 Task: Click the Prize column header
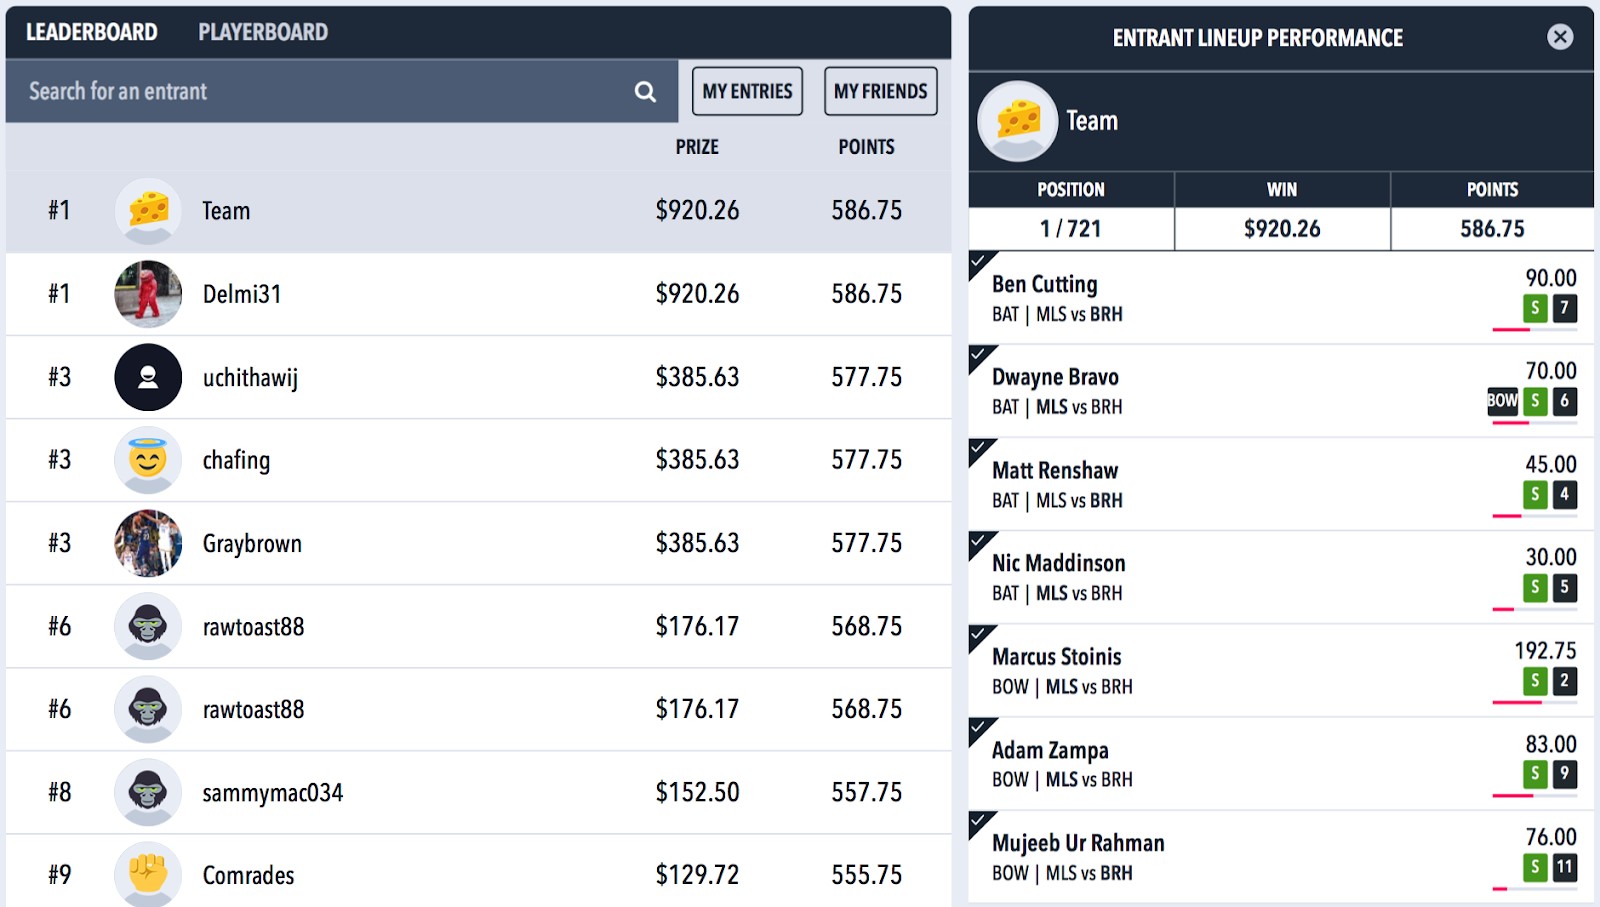tap(697, 147)
